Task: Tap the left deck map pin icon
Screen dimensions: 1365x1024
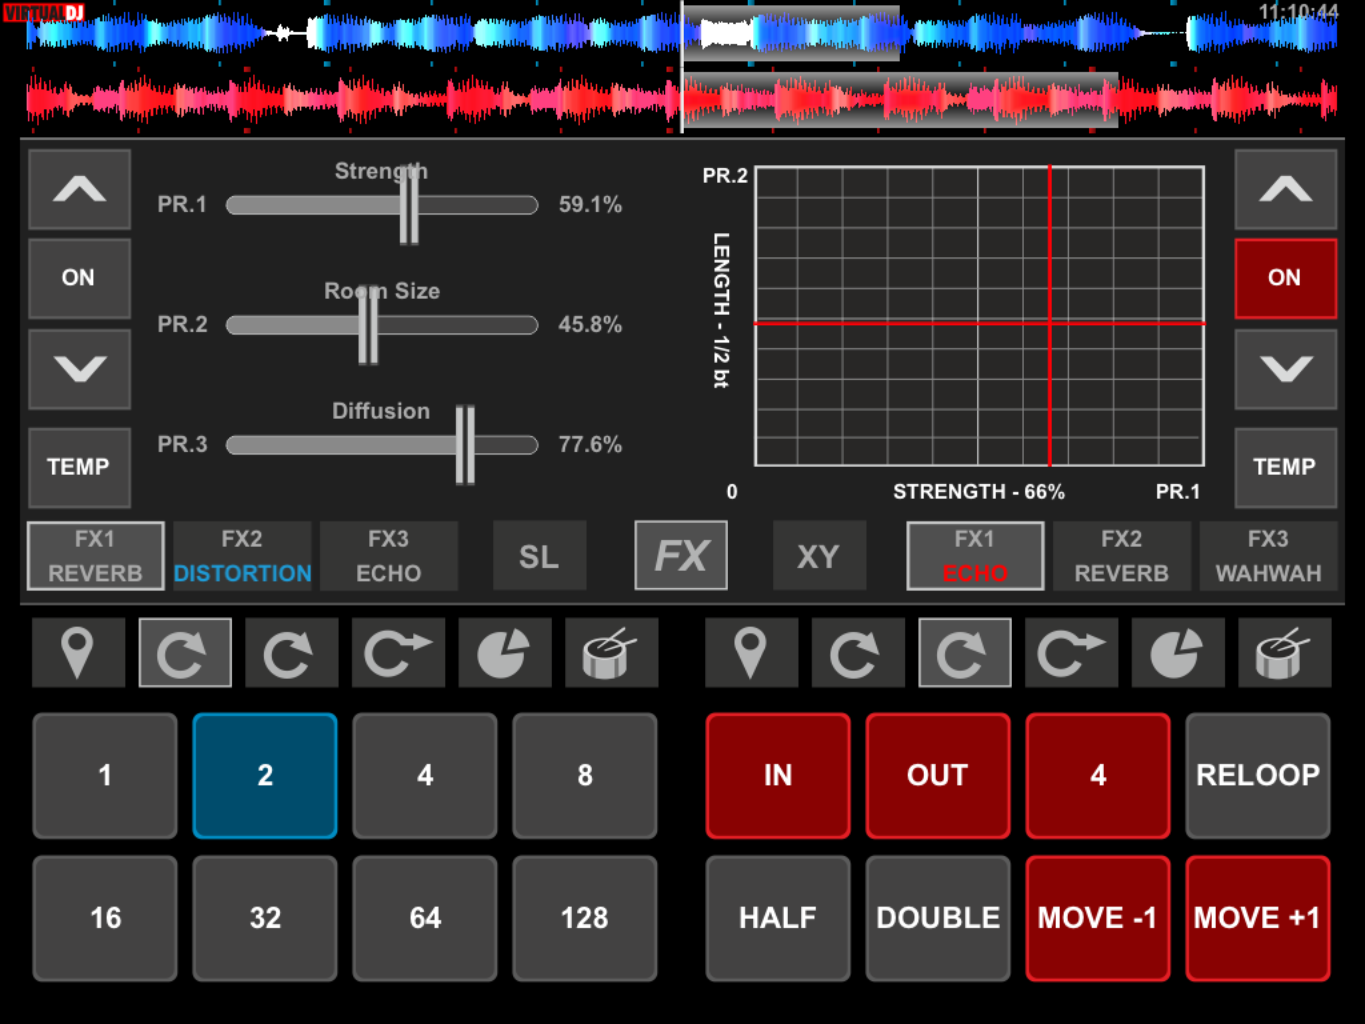Action: point(78,653)
